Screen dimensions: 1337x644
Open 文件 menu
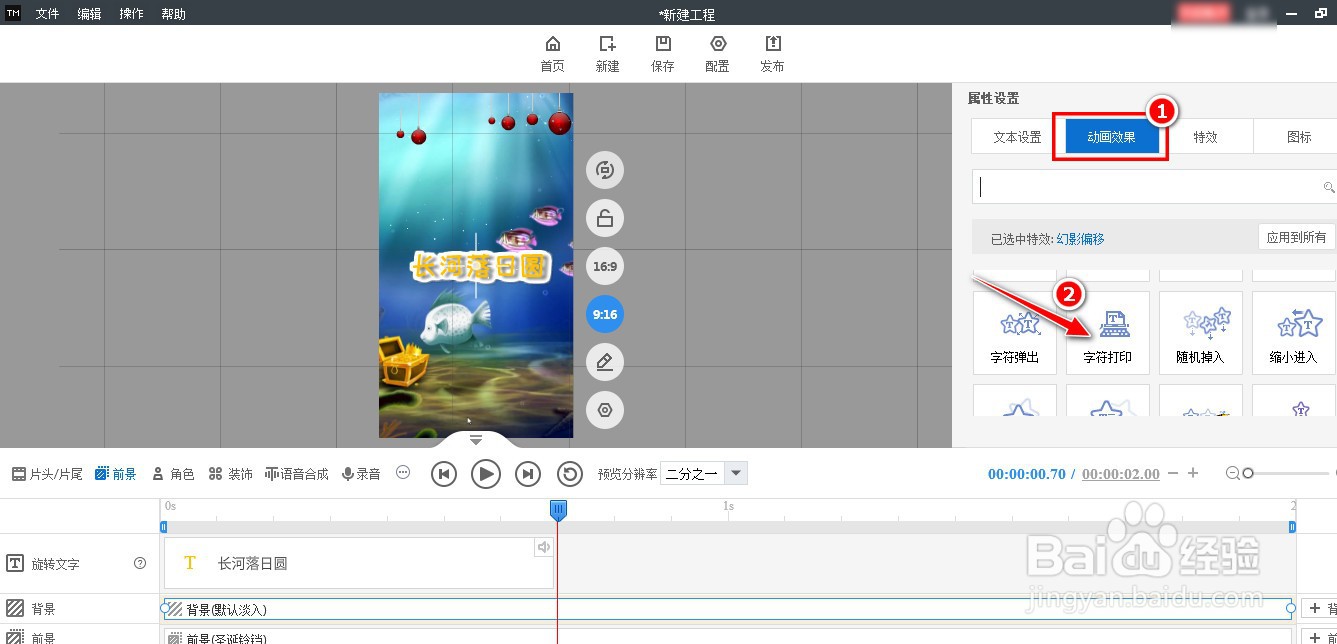click(47, 14)
